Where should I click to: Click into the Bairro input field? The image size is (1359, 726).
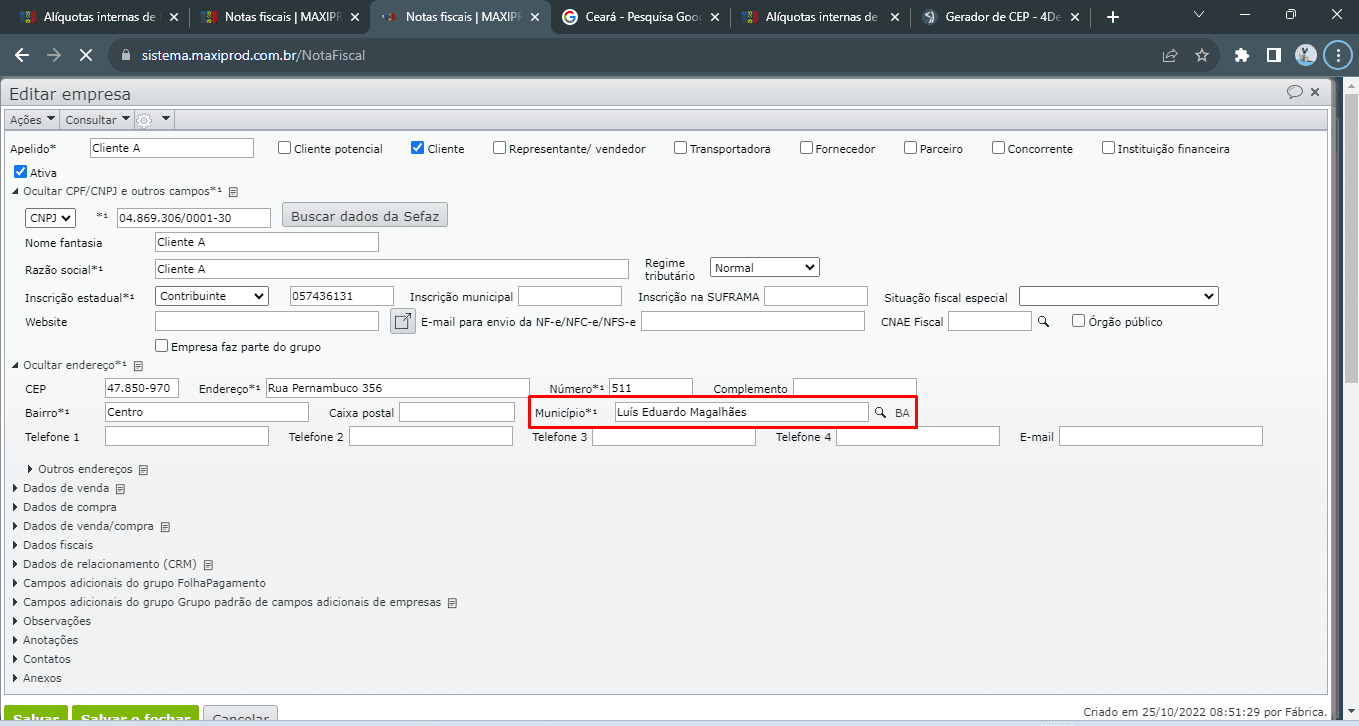click(x=206, y=412)
